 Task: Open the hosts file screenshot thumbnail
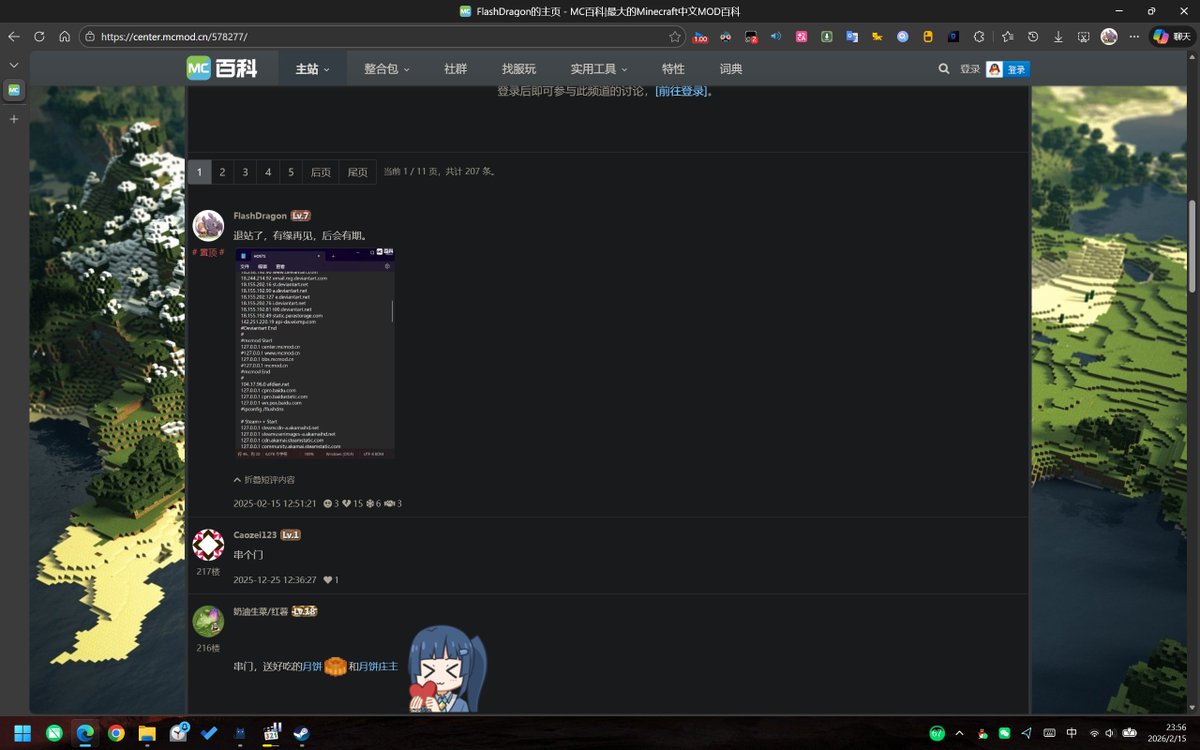click(314, 352)
